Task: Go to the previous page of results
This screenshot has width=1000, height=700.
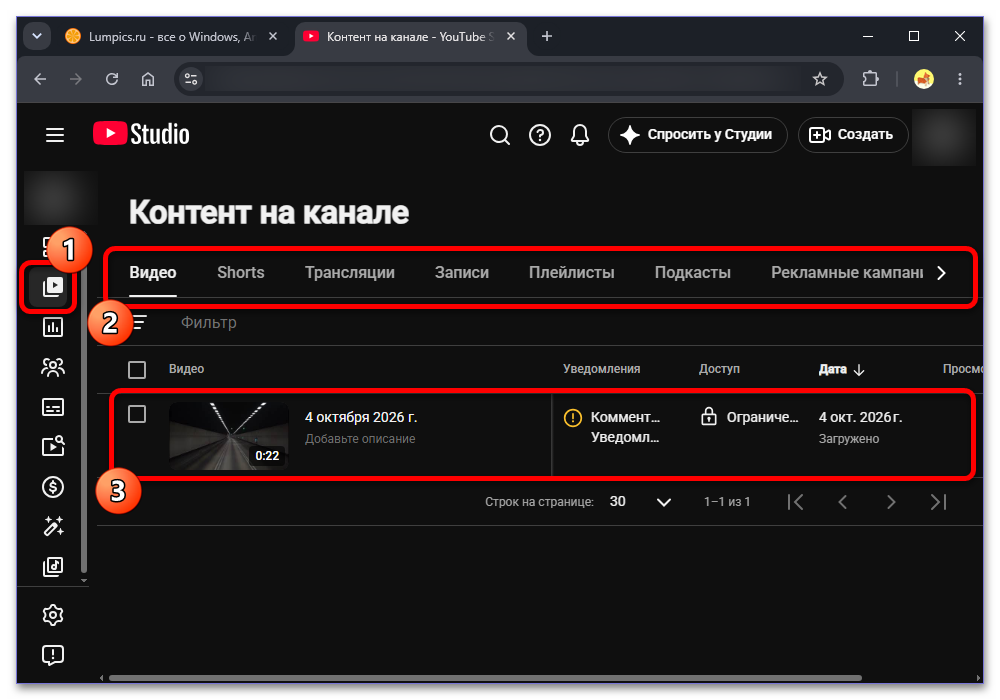Action: 842,502
